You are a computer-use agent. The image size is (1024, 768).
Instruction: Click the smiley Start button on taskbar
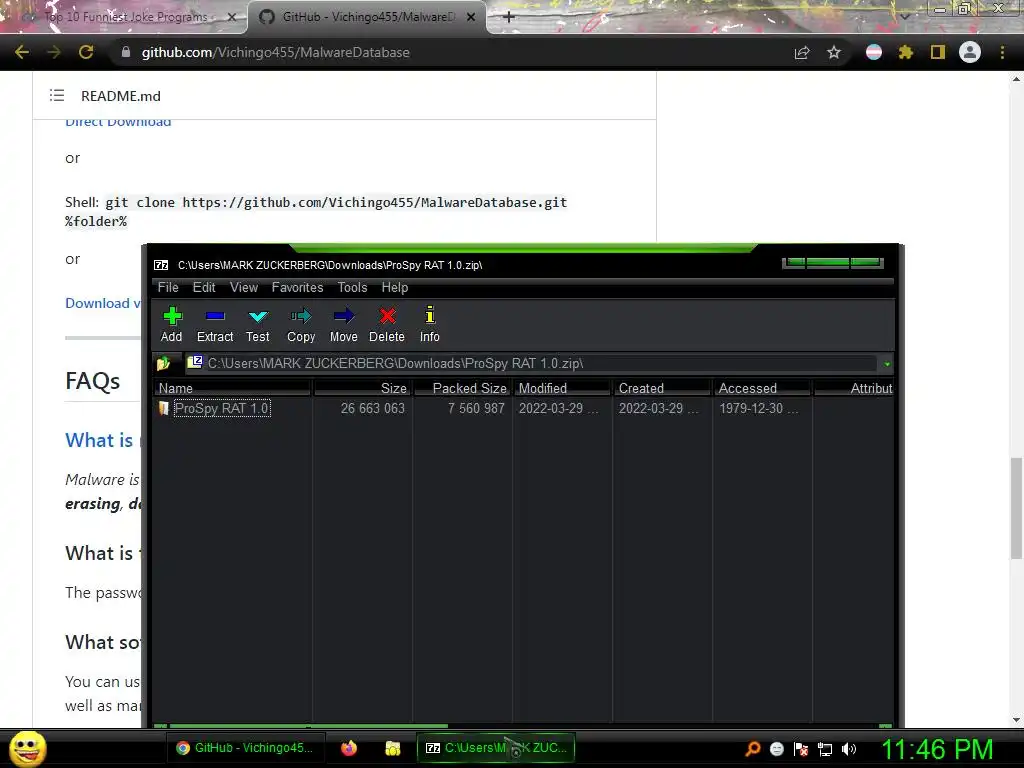27,748
